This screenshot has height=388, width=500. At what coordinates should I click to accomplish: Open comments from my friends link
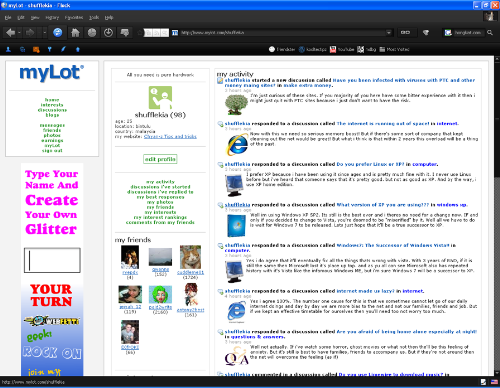click(x=160, y=222)
